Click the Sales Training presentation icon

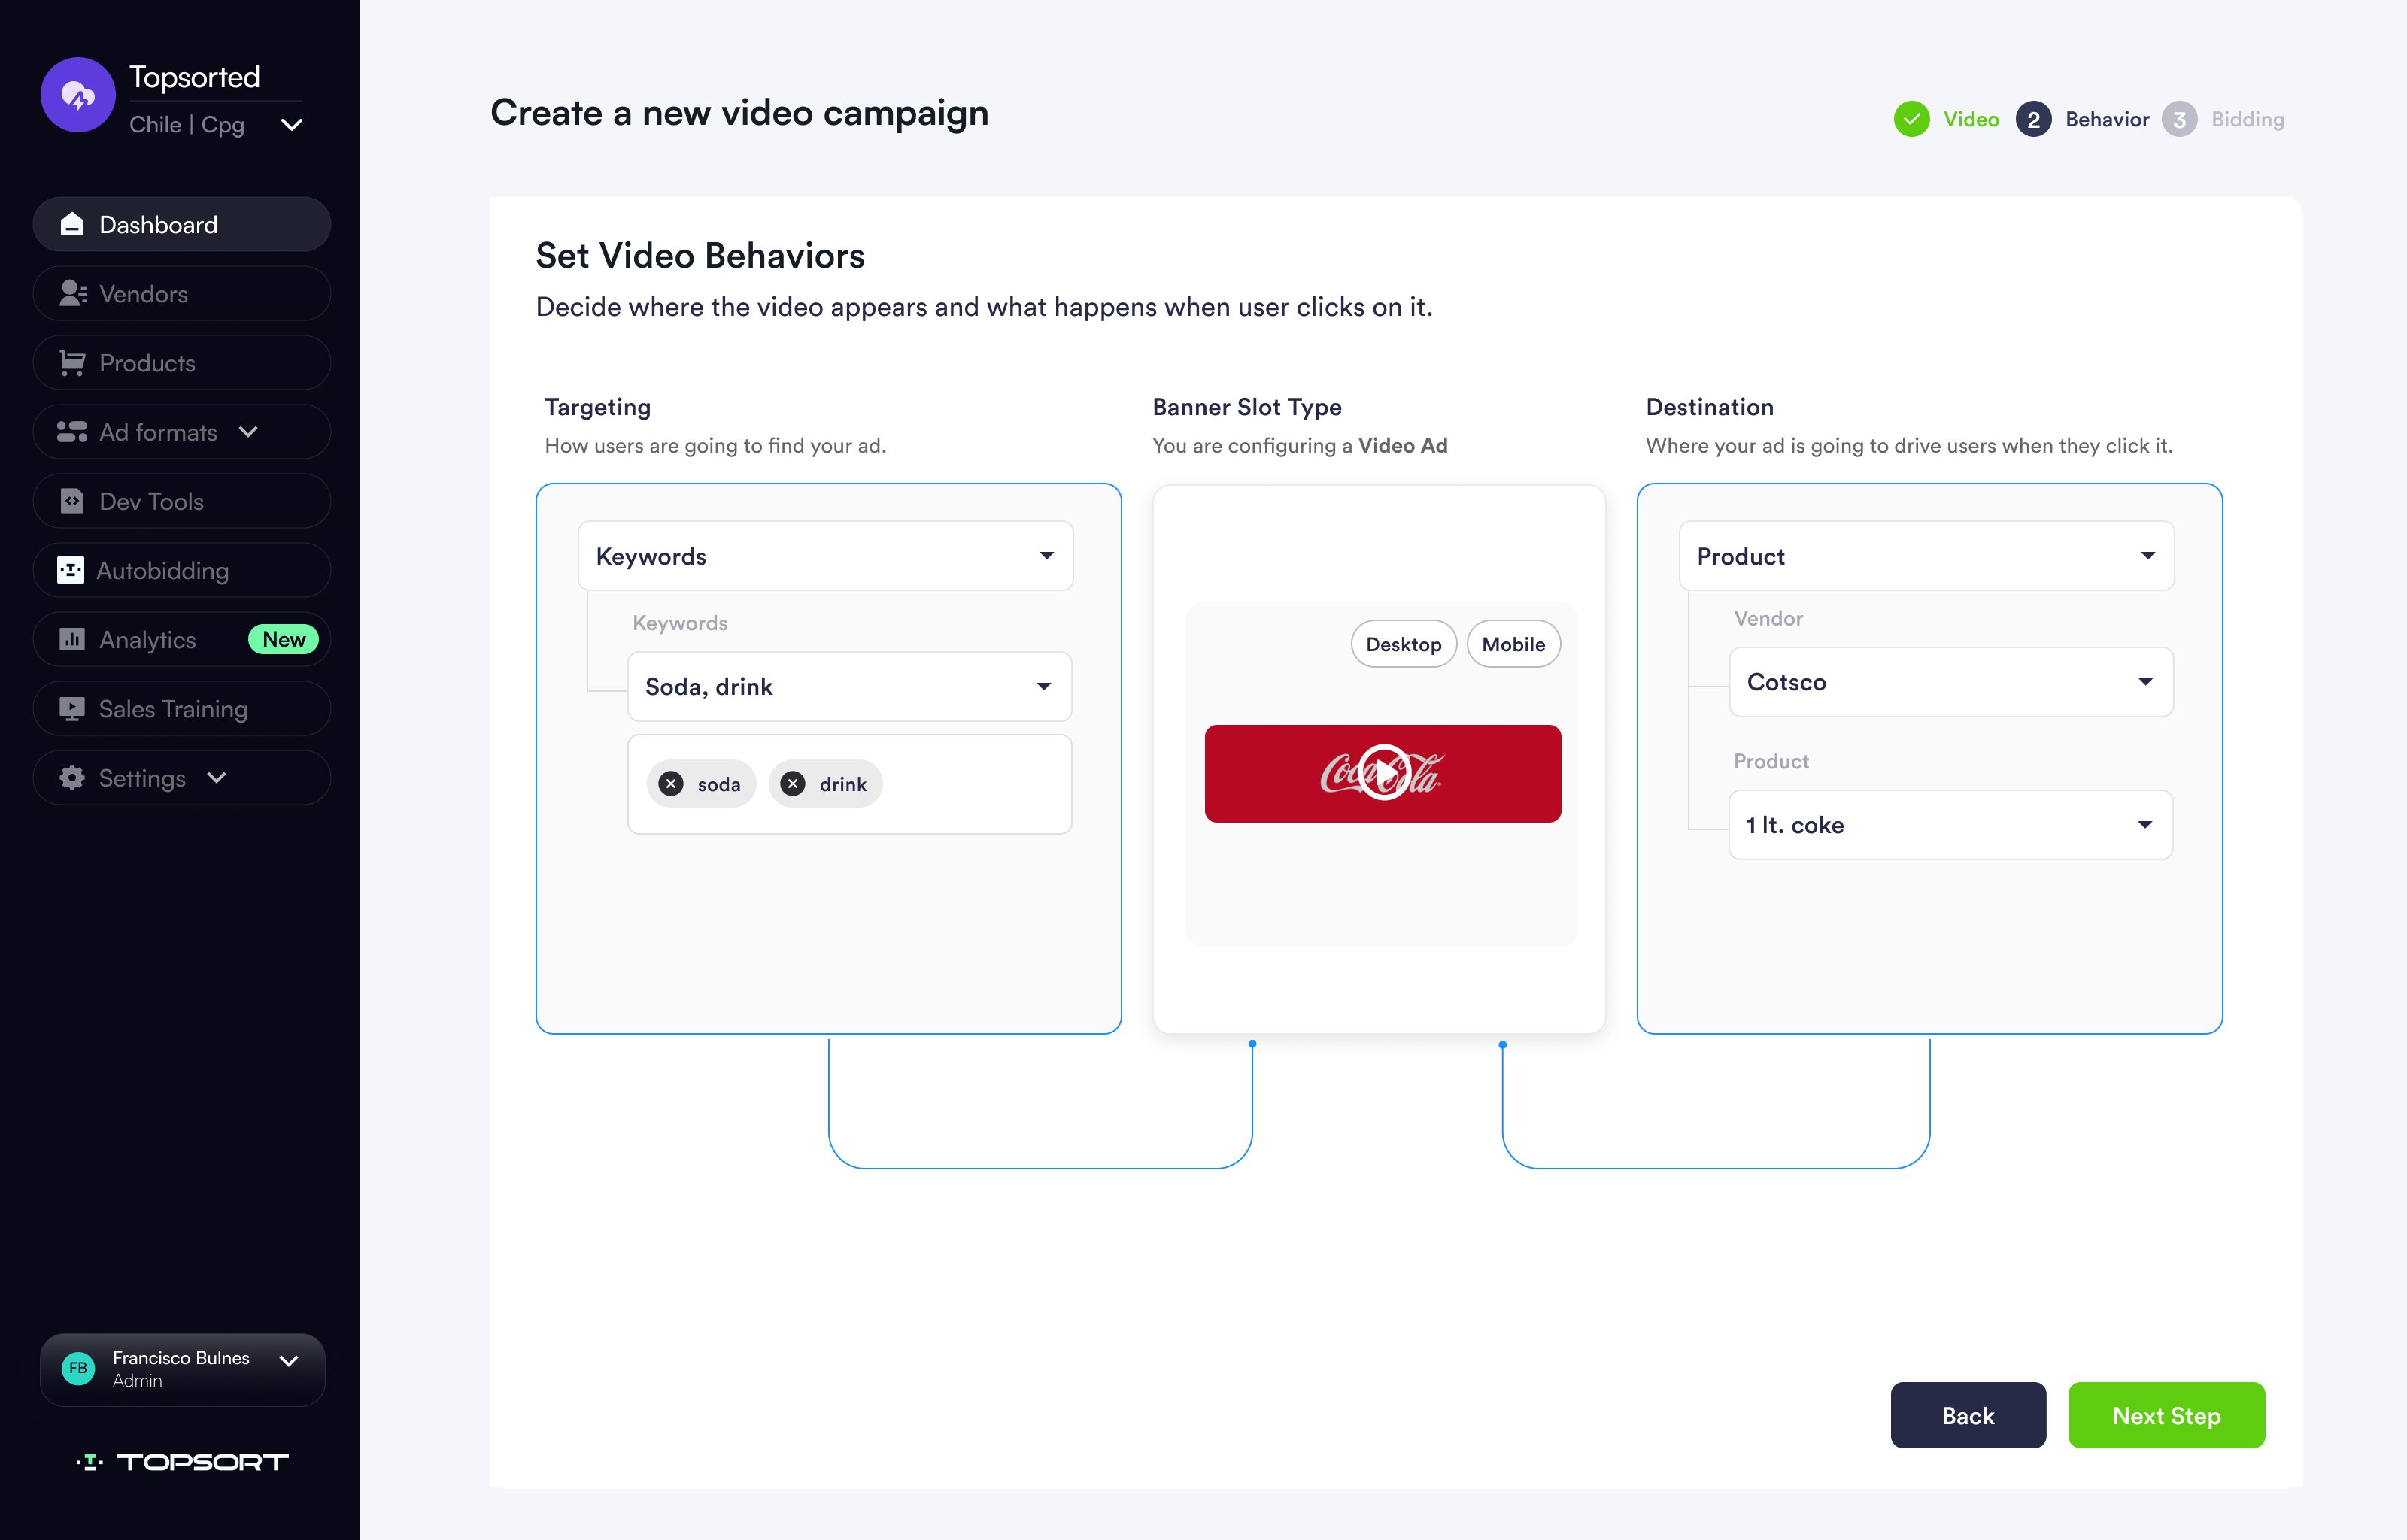pyautogui.click(x=72, y=709)
